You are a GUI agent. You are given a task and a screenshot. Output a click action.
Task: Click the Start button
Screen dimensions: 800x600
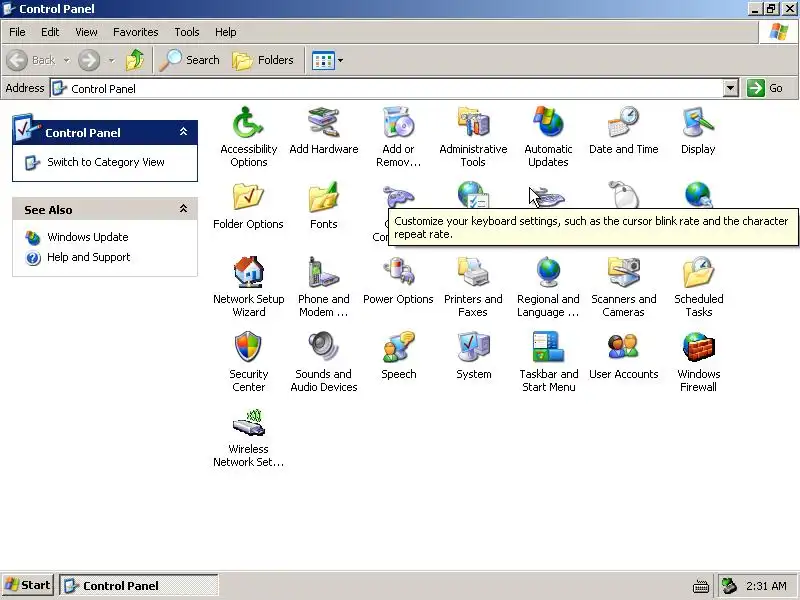point(27,585)
